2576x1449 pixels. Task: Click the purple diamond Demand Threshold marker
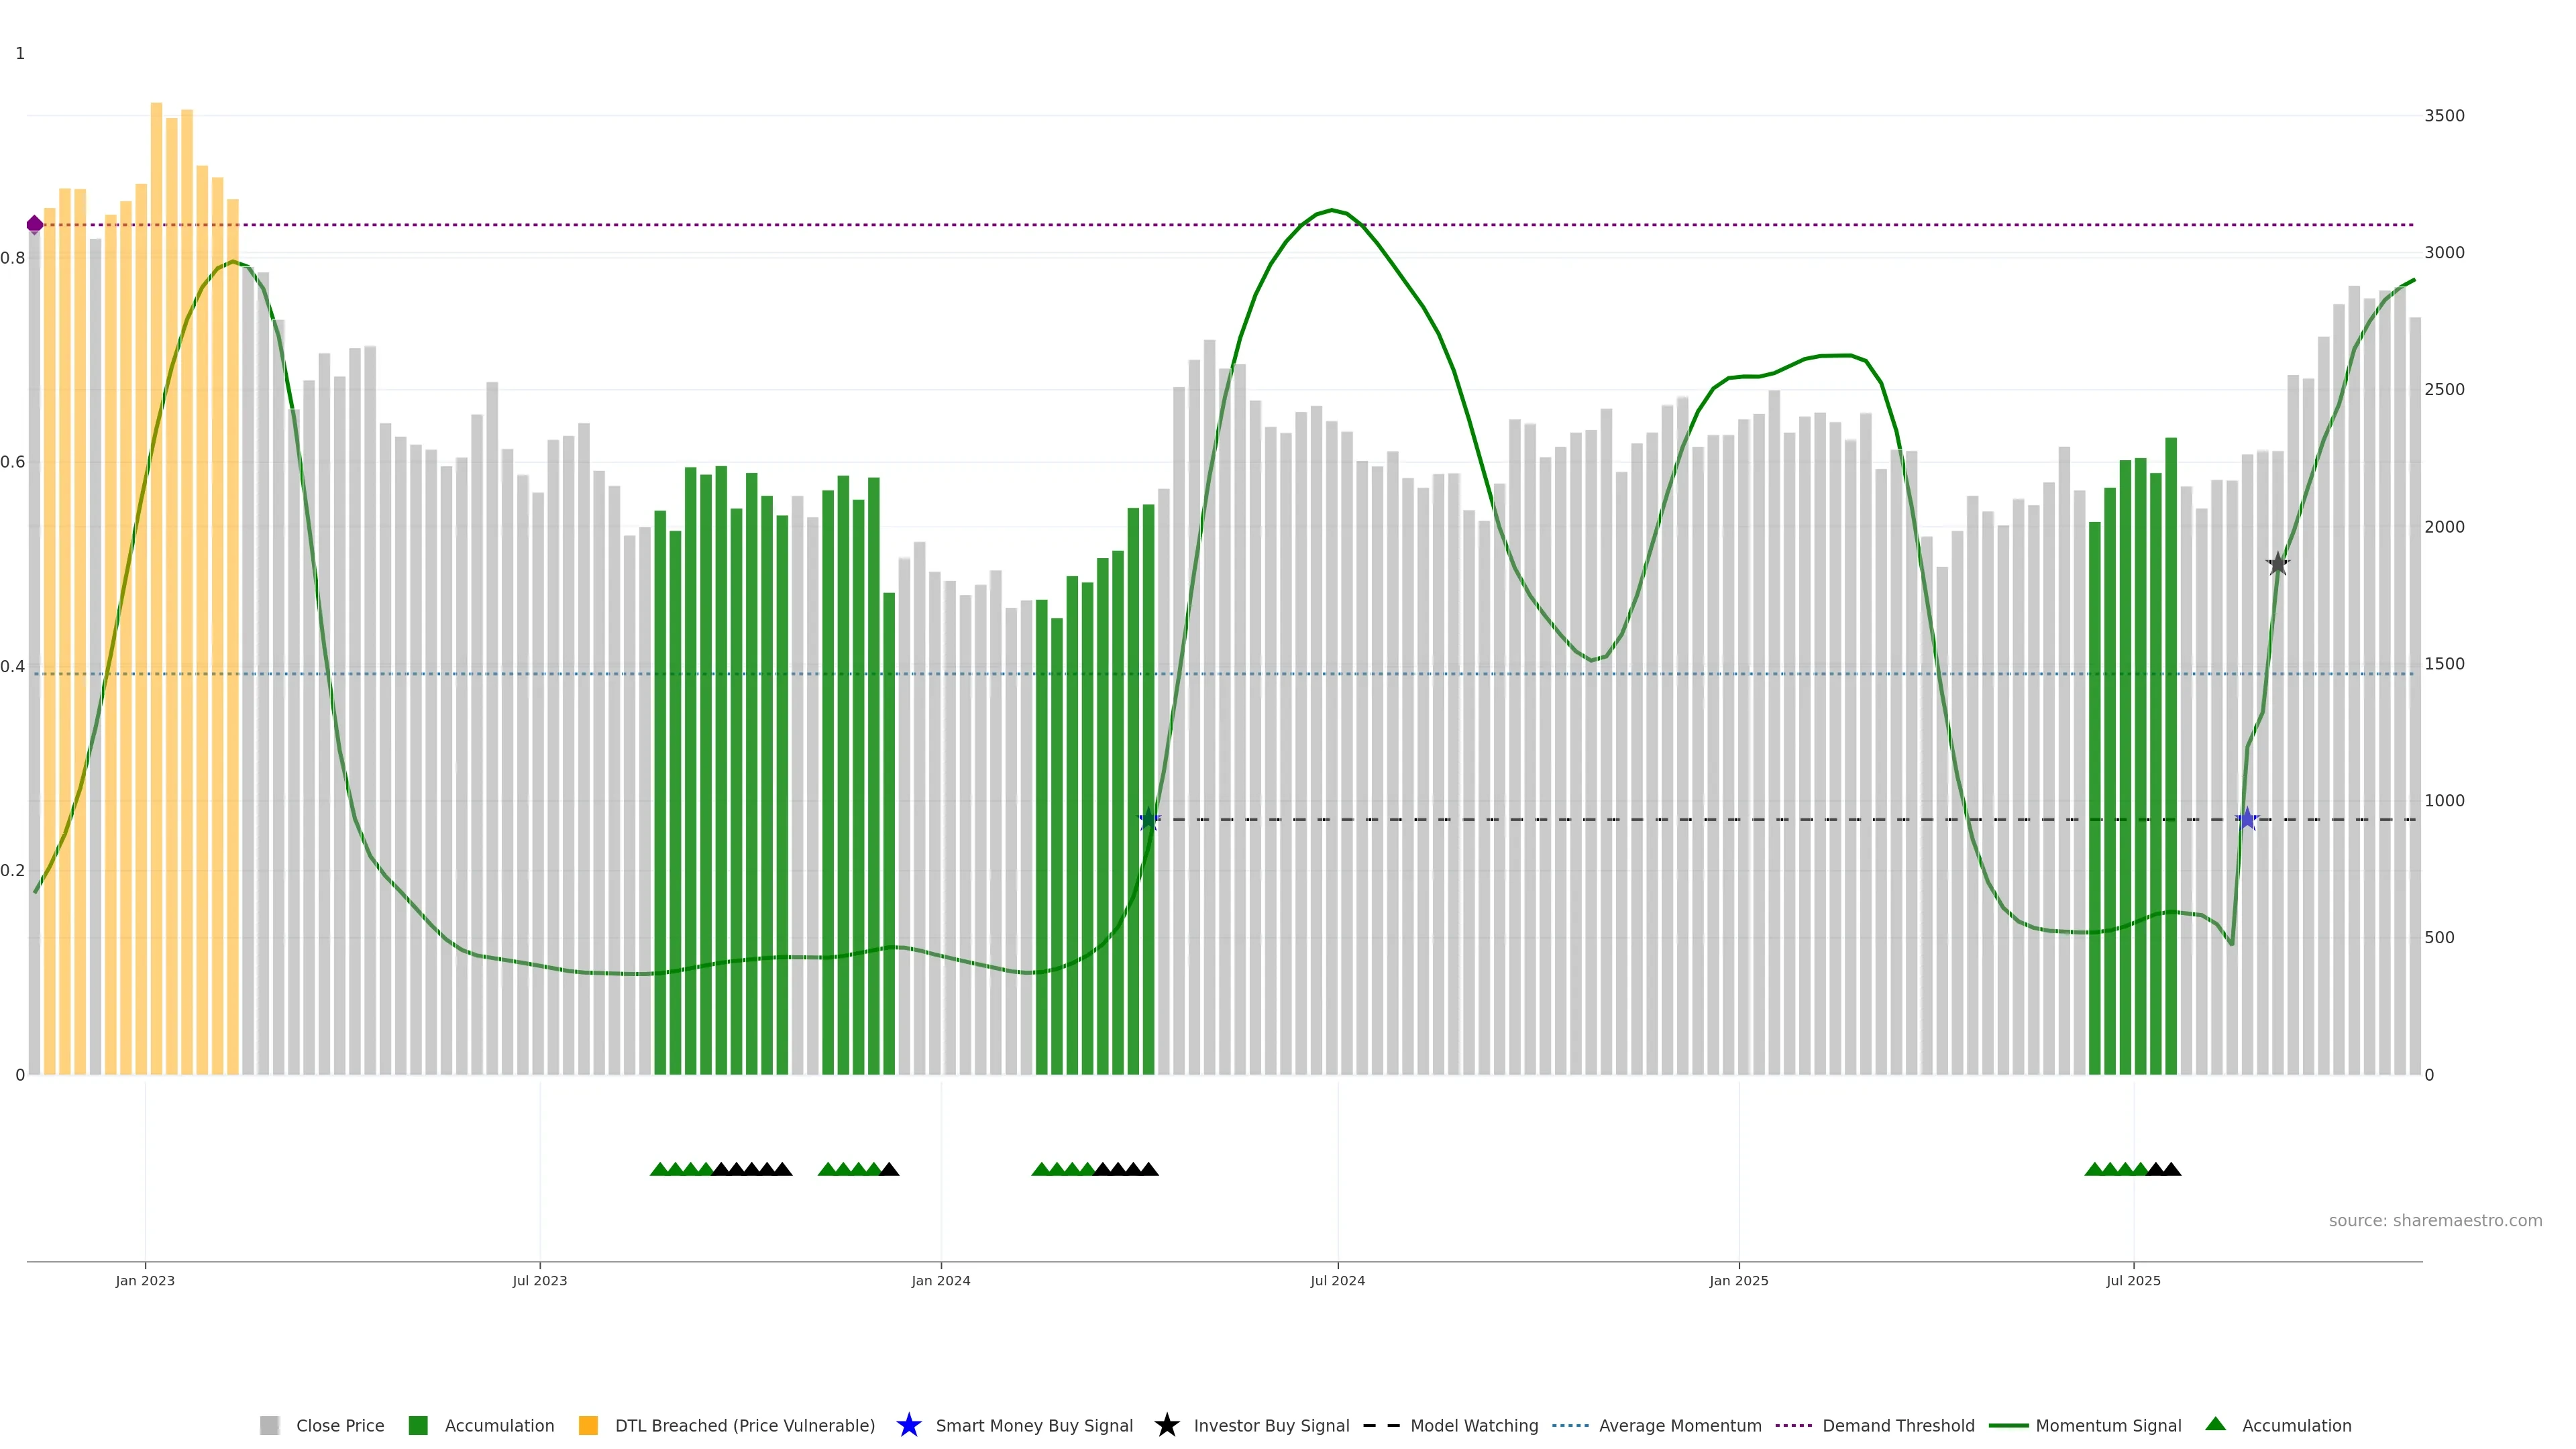(35, 224)
